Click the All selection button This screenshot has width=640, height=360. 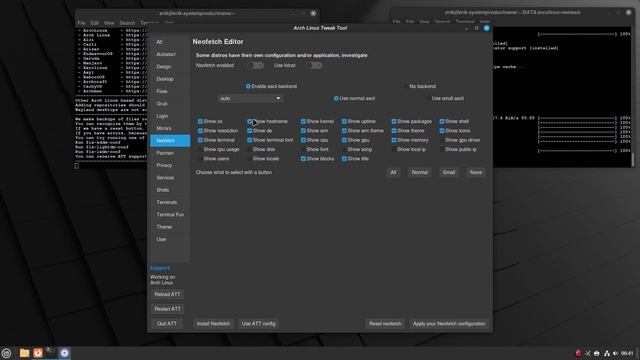pyautogui.click(x=393, y=172)
